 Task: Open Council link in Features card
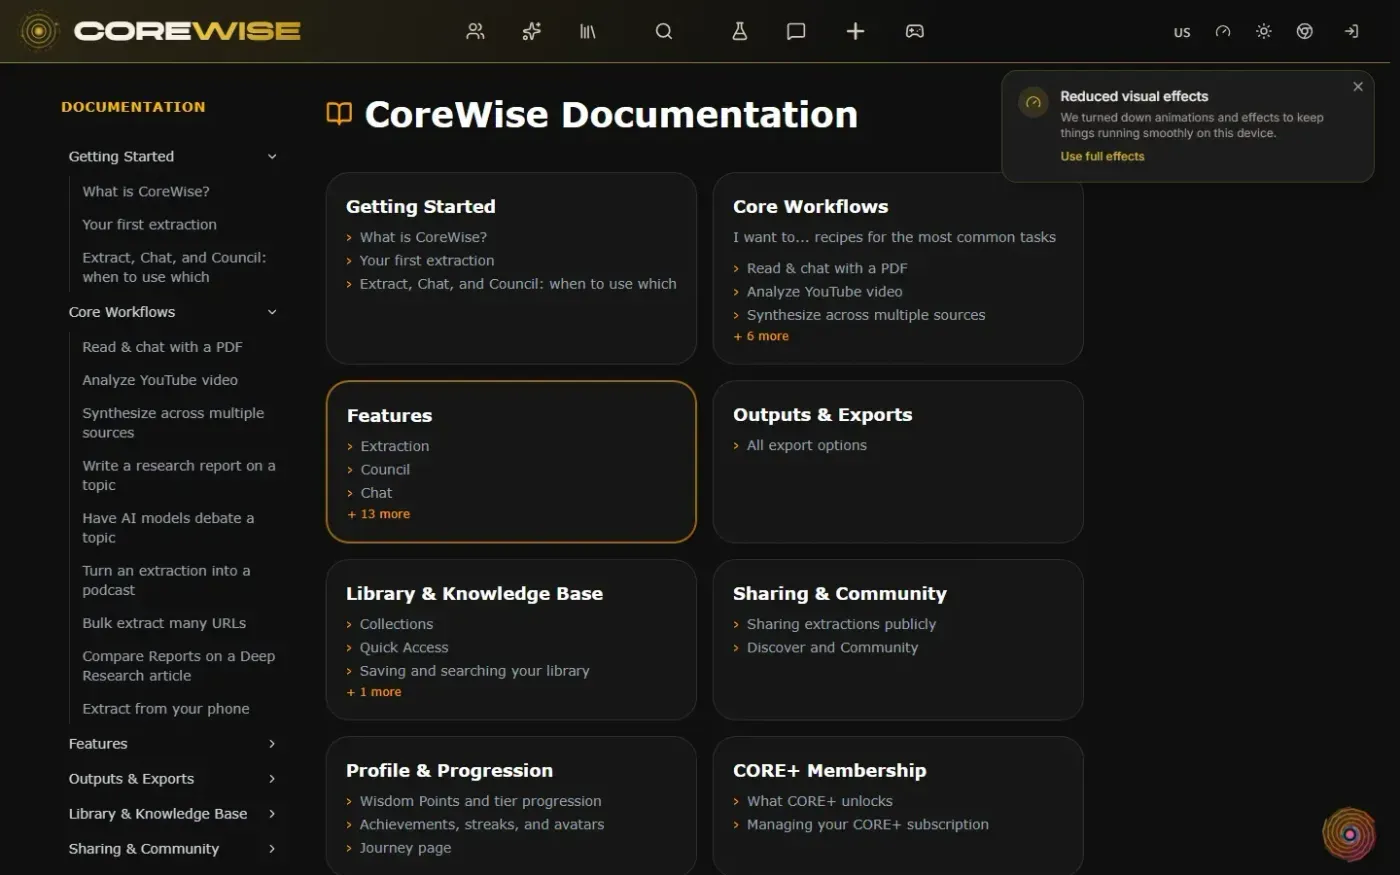385,469
